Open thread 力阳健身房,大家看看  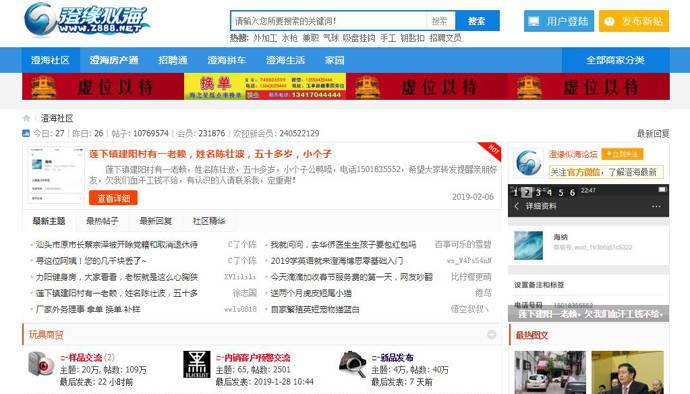click(117, 277)
